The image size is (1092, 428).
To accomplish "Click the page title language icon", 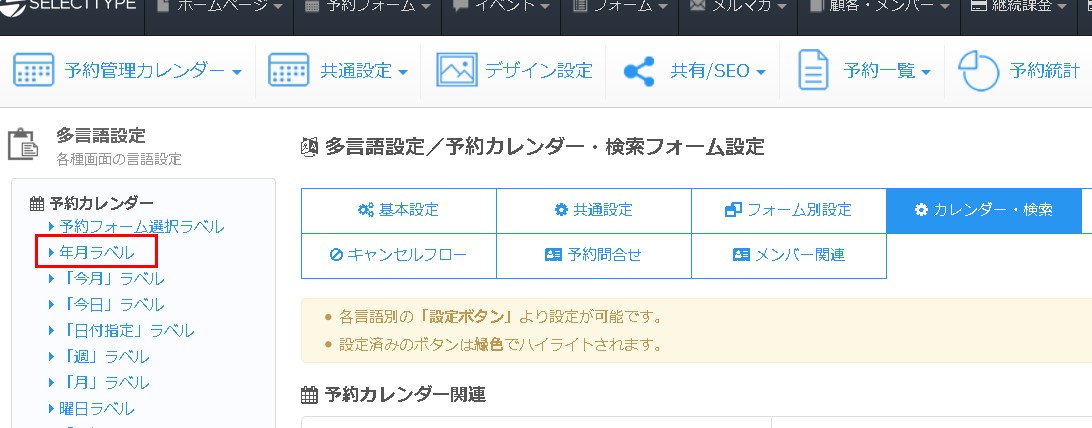I will 310,148.
